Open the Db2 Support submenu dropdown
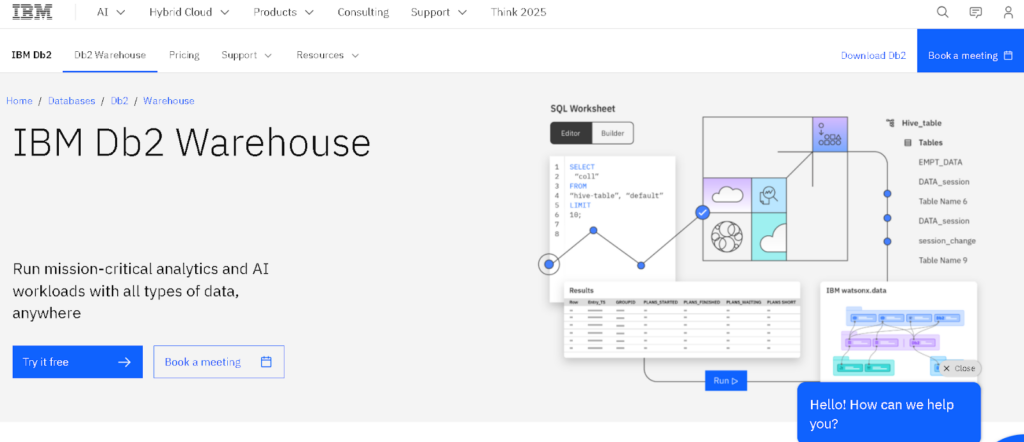Viewport: 1024px width, 442px height. [x=246, y=55]
